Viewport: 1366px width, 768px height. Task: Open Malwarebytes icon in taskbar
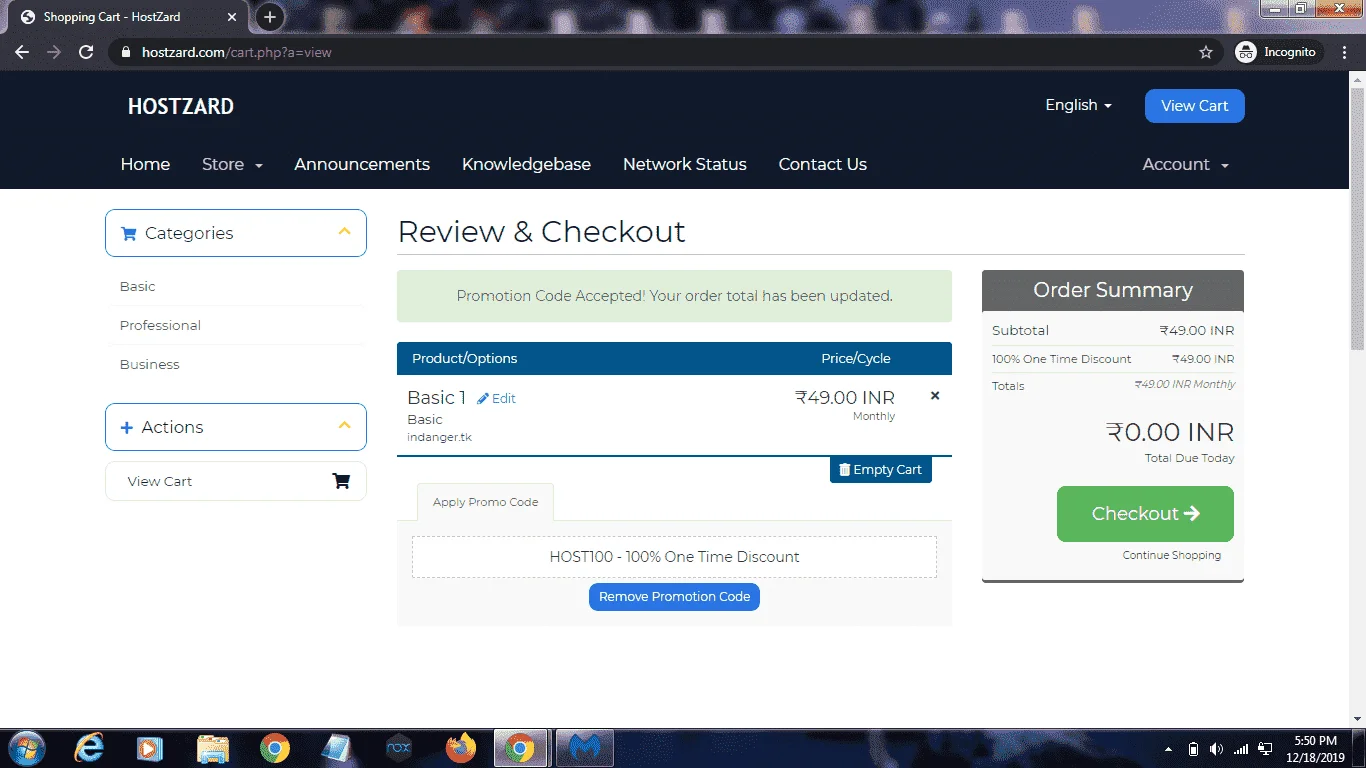584,748
